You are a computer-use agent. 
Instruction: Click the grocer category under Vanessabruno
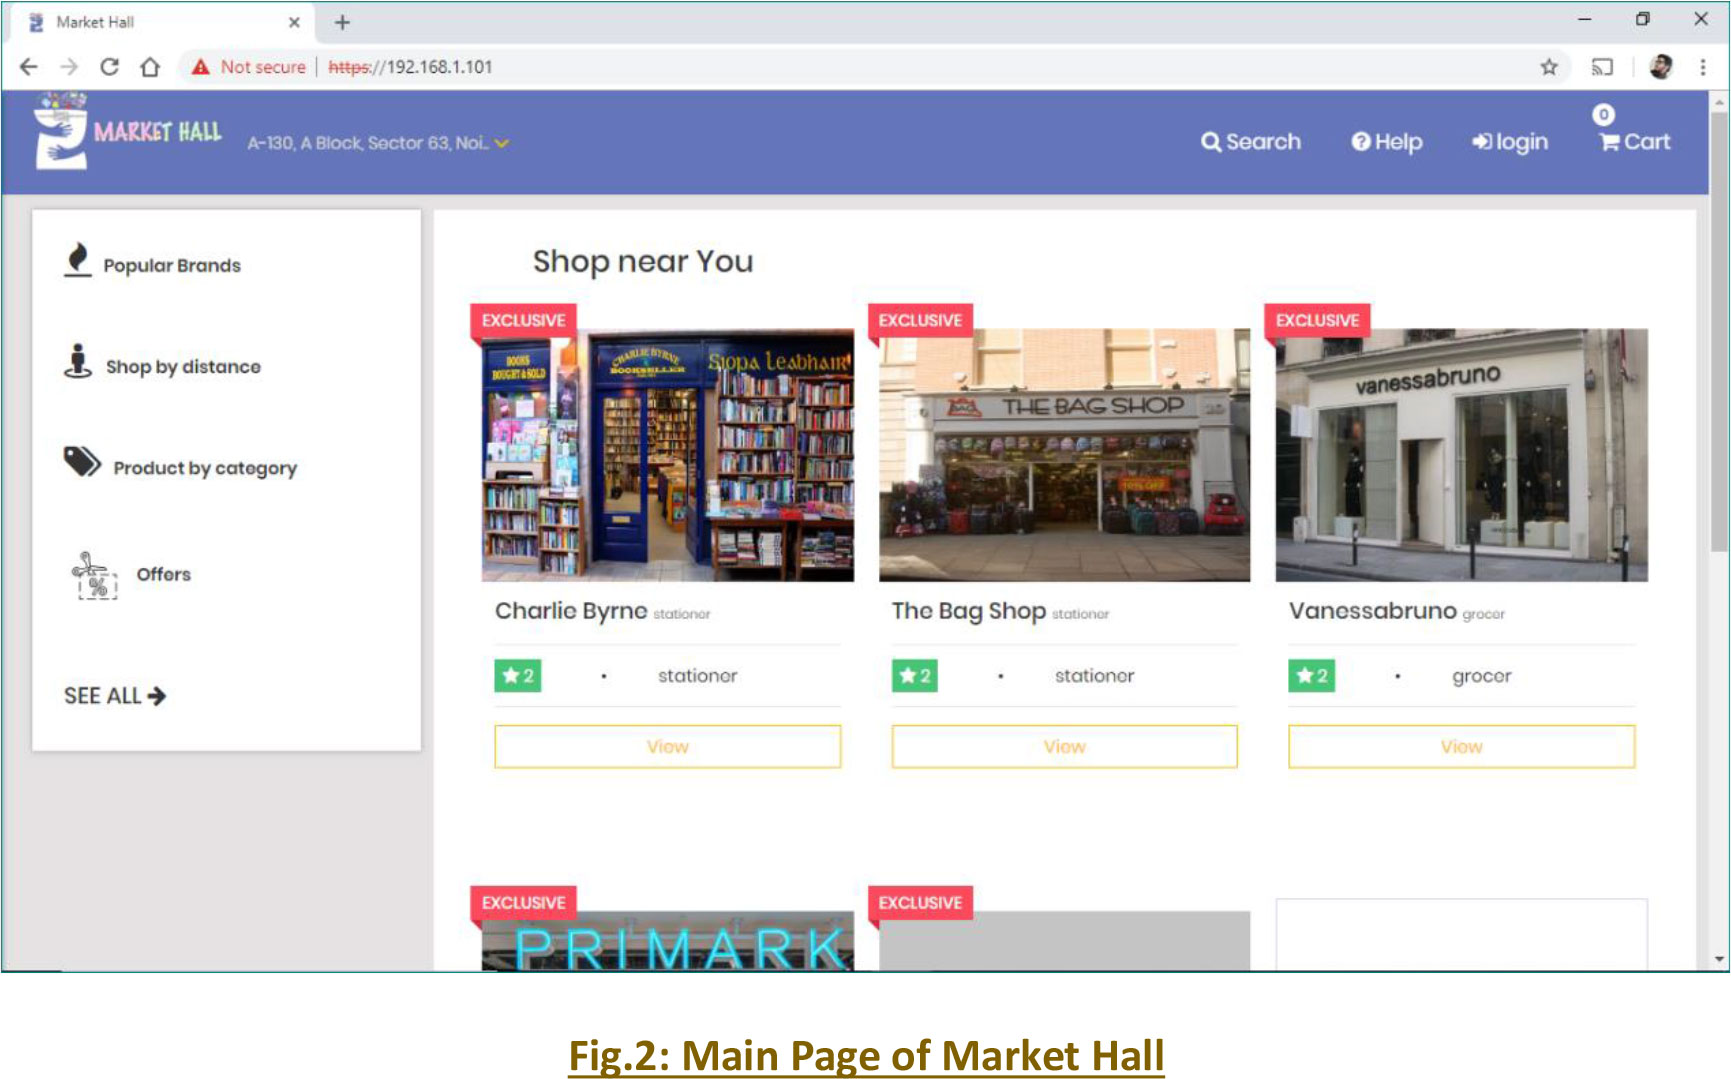click(x=1481, y=676)
